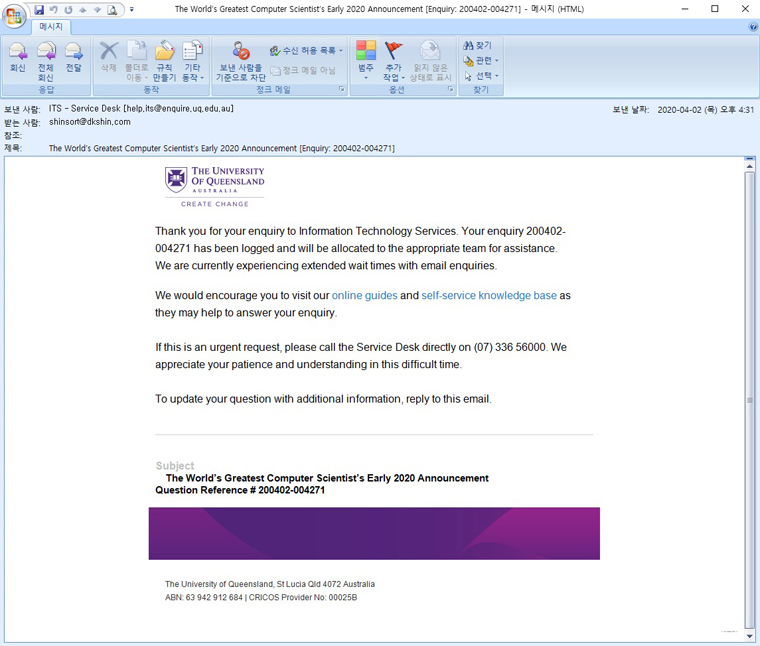This screenshot has height=646, width=760.
Task: Click the University of Queensland logo
Action: click(214, 187)
